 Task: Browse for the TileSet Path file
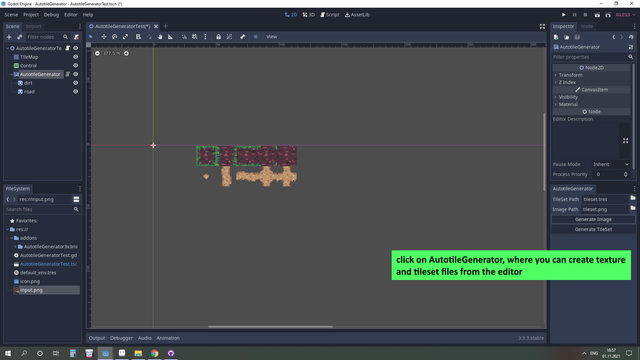point(633,198)
